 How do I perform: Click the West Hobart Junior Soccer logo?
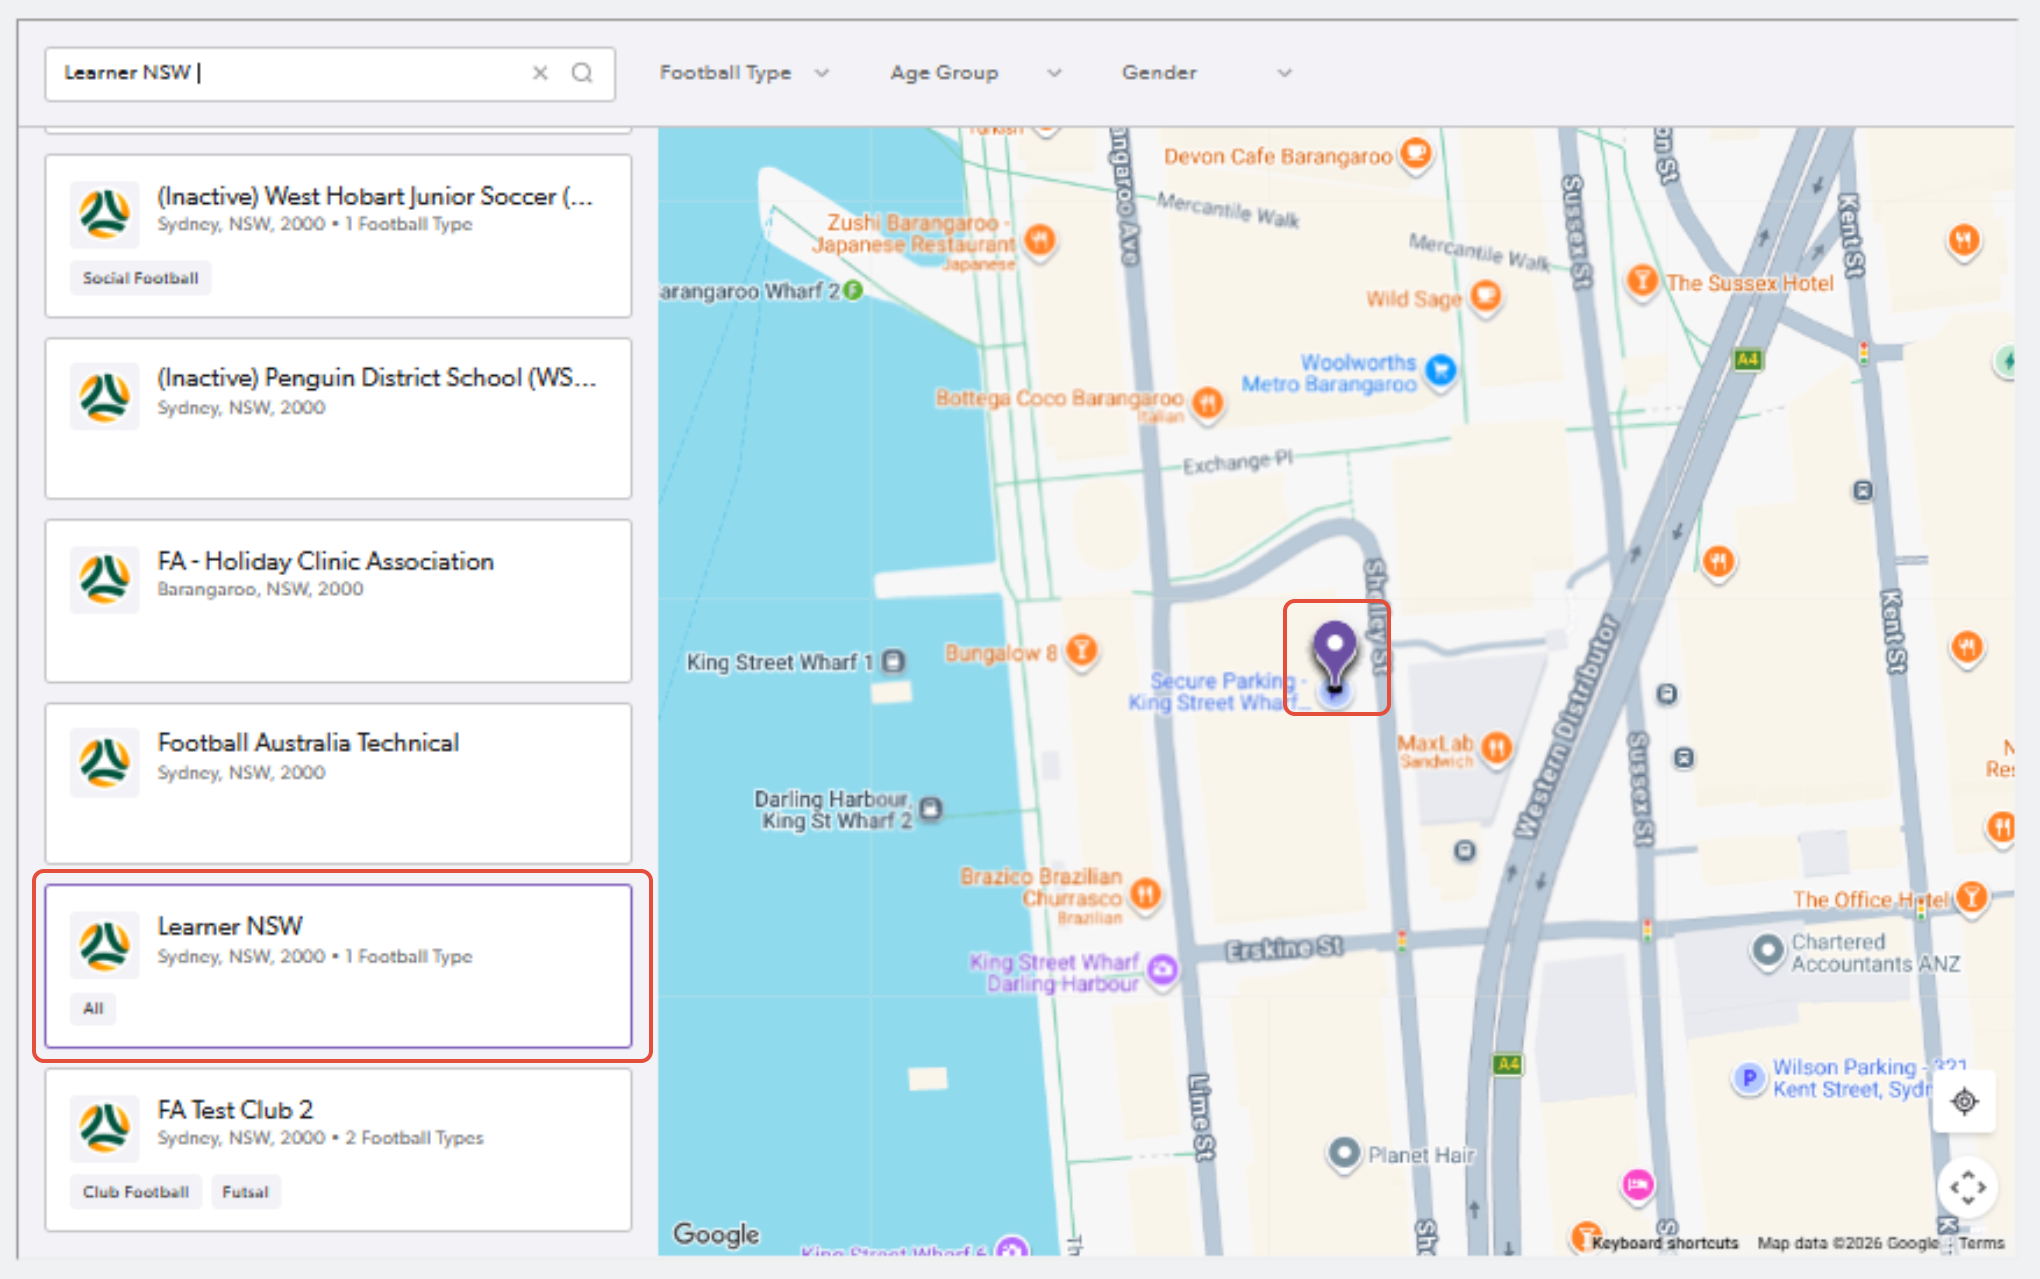(104, 214)
